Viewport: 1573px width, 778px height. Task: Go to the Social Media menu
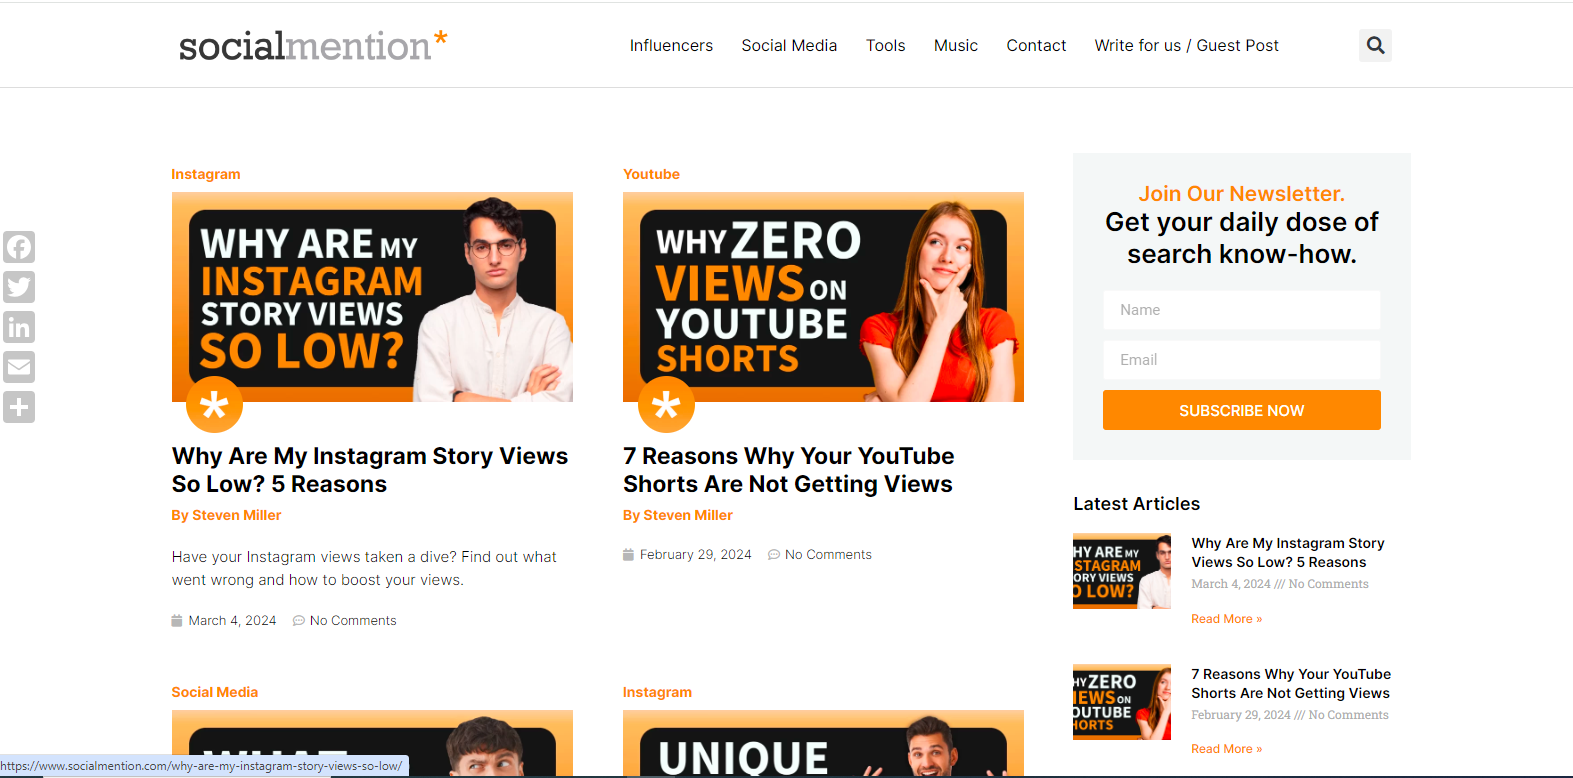click(x=789, y=46)
